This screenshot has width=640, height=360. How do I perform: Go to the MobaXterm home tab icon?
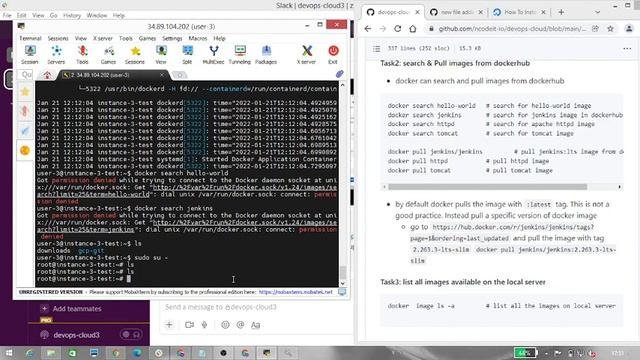(x=47, y=75)
